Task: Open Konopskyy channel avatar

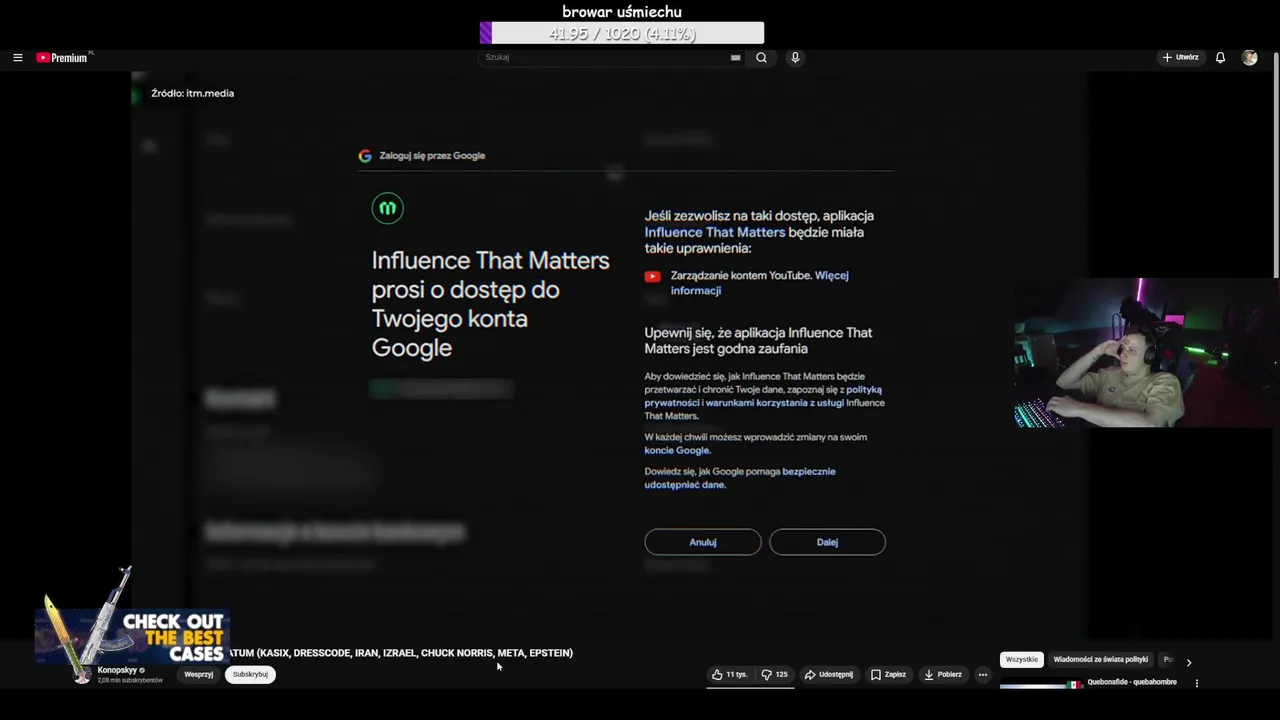Action: (83, 675)
